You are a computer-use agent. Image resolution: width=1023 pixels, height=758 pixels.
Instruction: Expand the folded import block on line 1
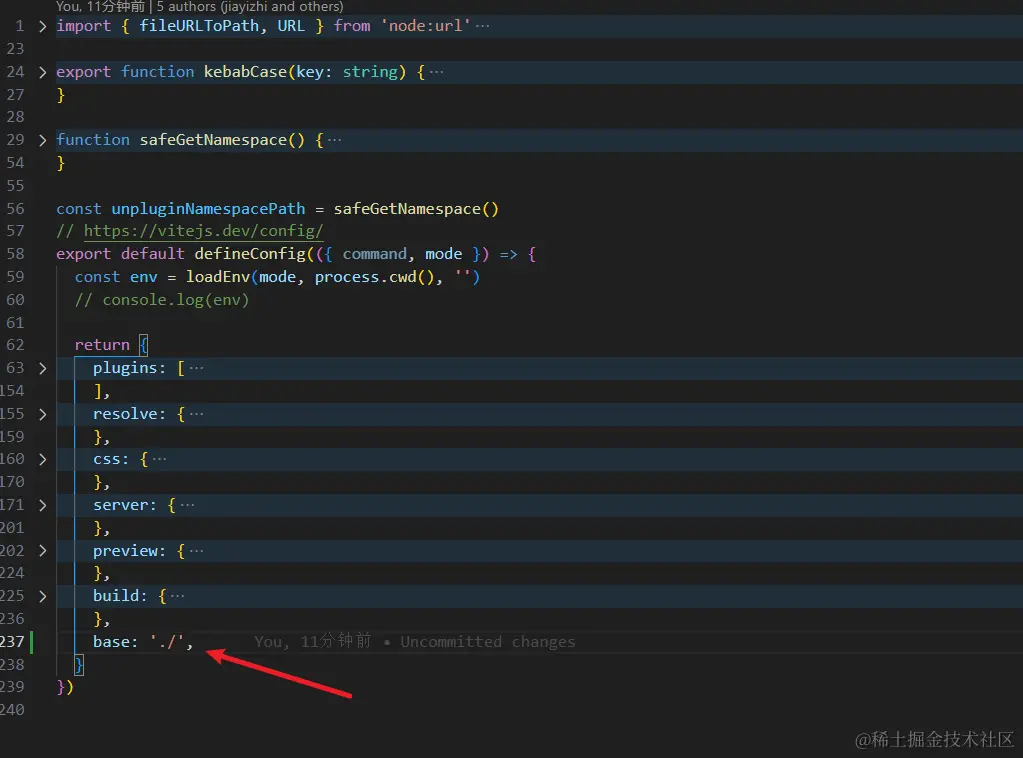[x=42, y=27]
